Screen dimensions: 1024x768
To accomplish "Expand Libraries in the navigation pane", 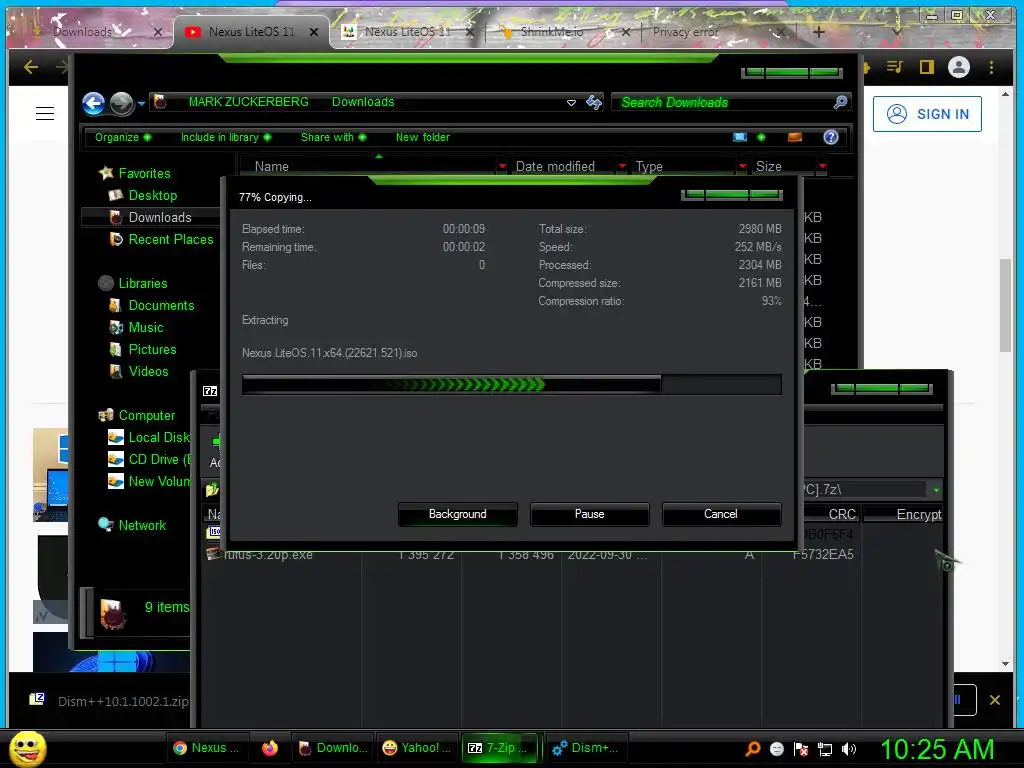I will pos(142,283).
